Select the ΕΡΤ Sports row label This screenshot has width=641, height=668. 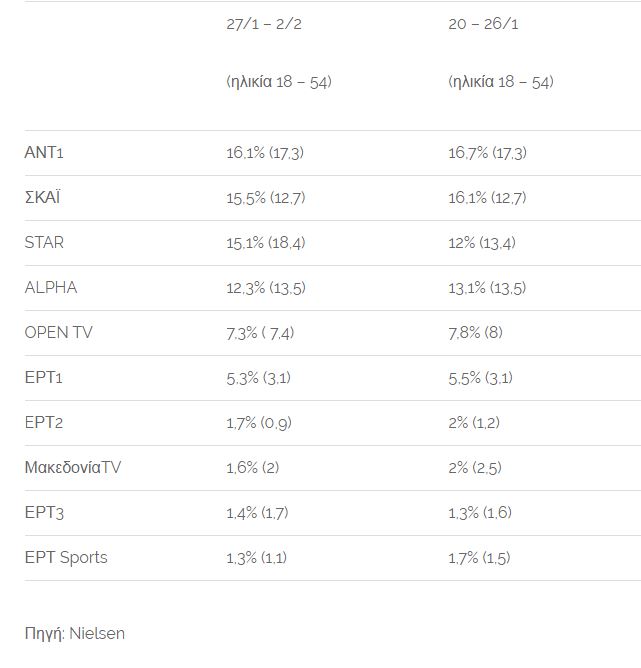pyautogui.click(x=66, y=558)
